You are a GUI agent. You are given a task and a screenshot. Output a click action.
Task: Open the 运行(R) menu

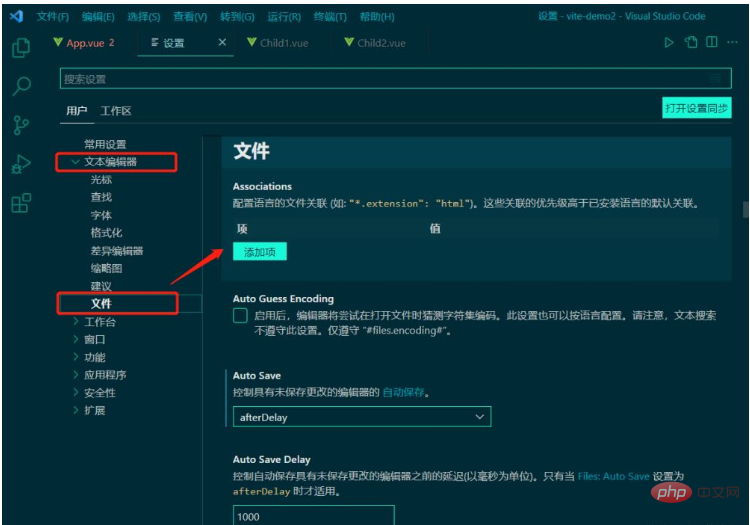tap(284, 17)
